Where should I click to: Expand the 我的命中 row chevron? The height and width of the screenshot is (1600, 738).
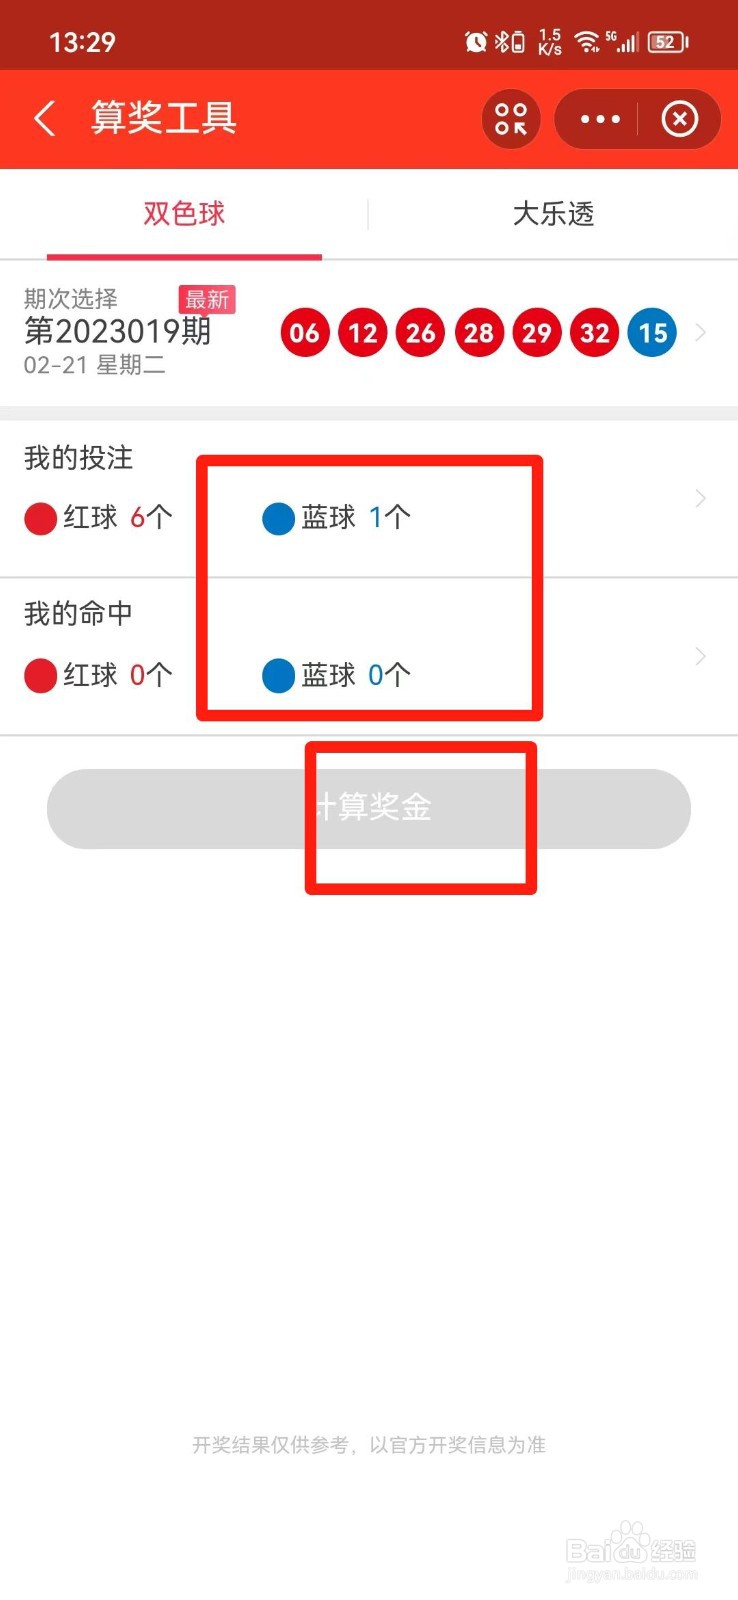[x=700, y=656]
